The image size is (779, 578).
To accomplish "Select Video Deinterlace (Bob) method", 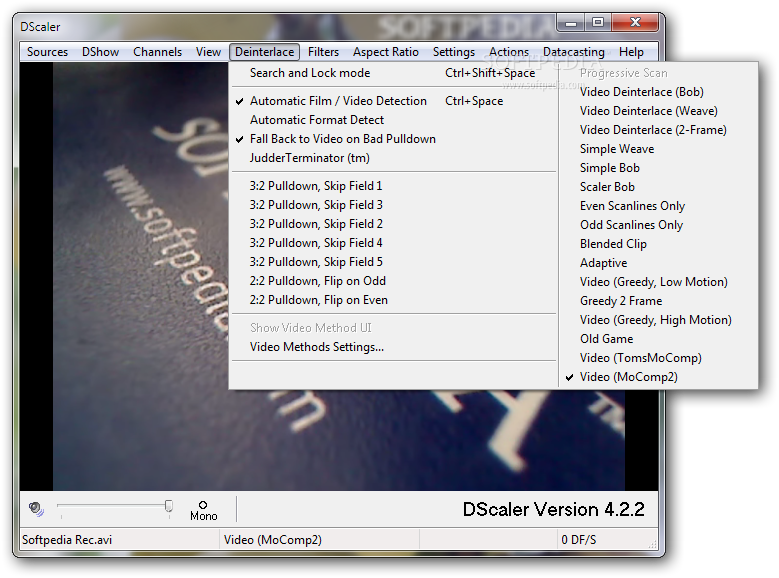I will [x=659, y=92].
